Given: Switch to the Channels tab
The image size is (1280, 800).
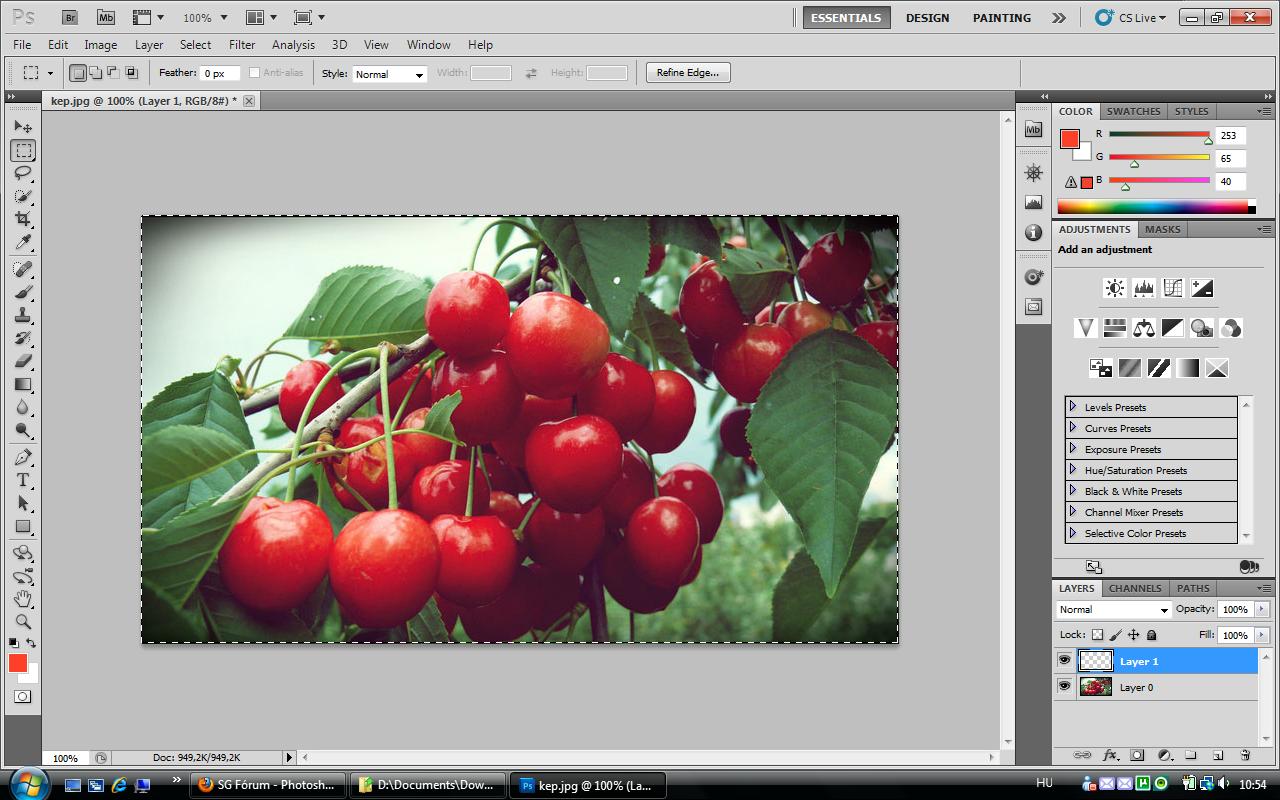Looking at the screenshot, I should click(1135, 588).
